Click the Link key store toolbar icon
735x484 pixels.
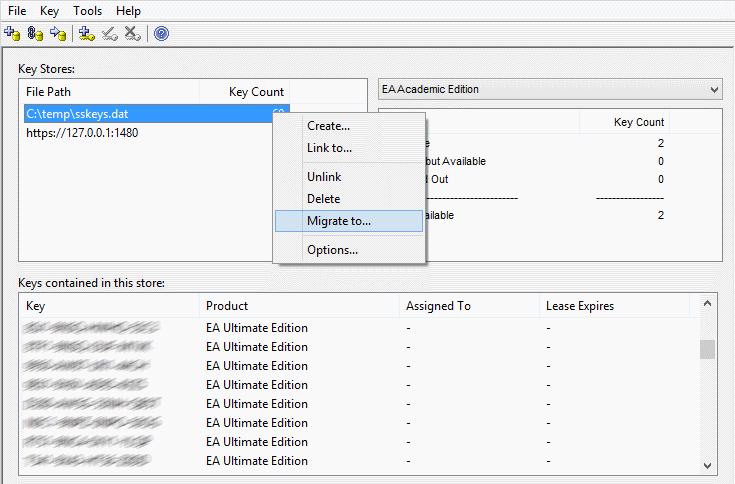tap(35, 33)
